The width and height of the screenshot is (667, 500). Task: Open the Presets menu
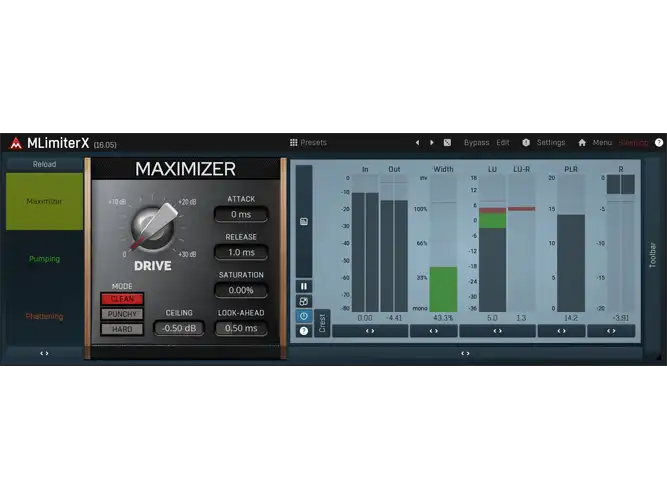(x=314, y=143)
